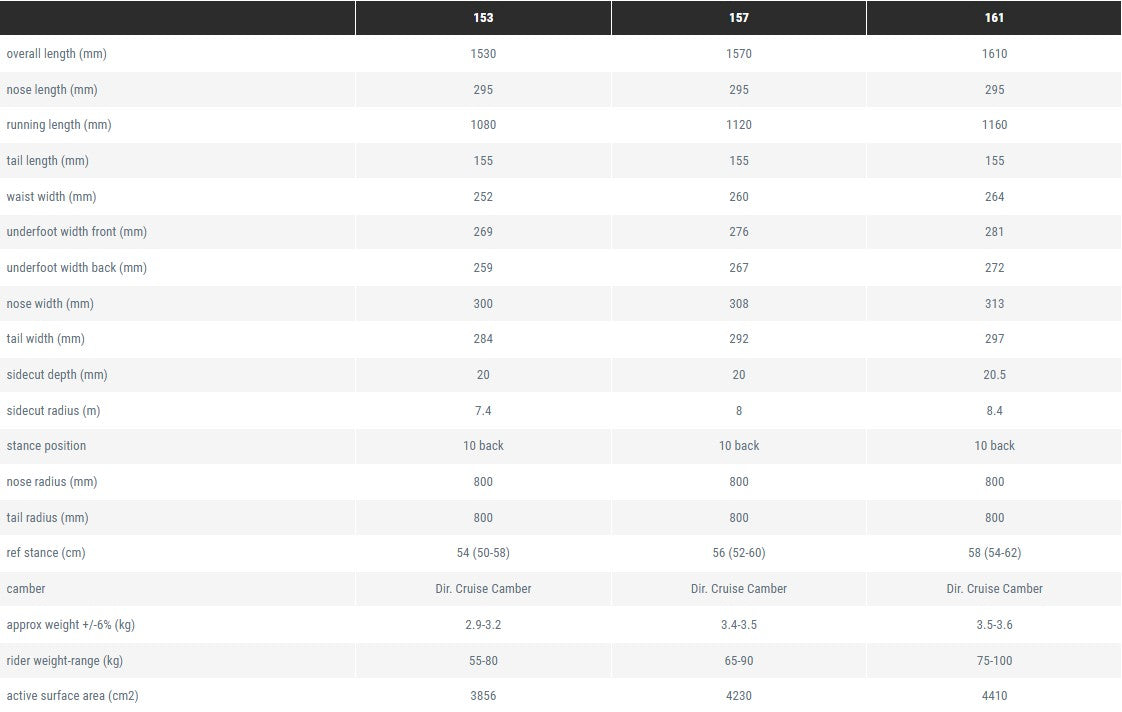
Task: Select the waist width (mm) row label
Action: click(x=51, y=197)
